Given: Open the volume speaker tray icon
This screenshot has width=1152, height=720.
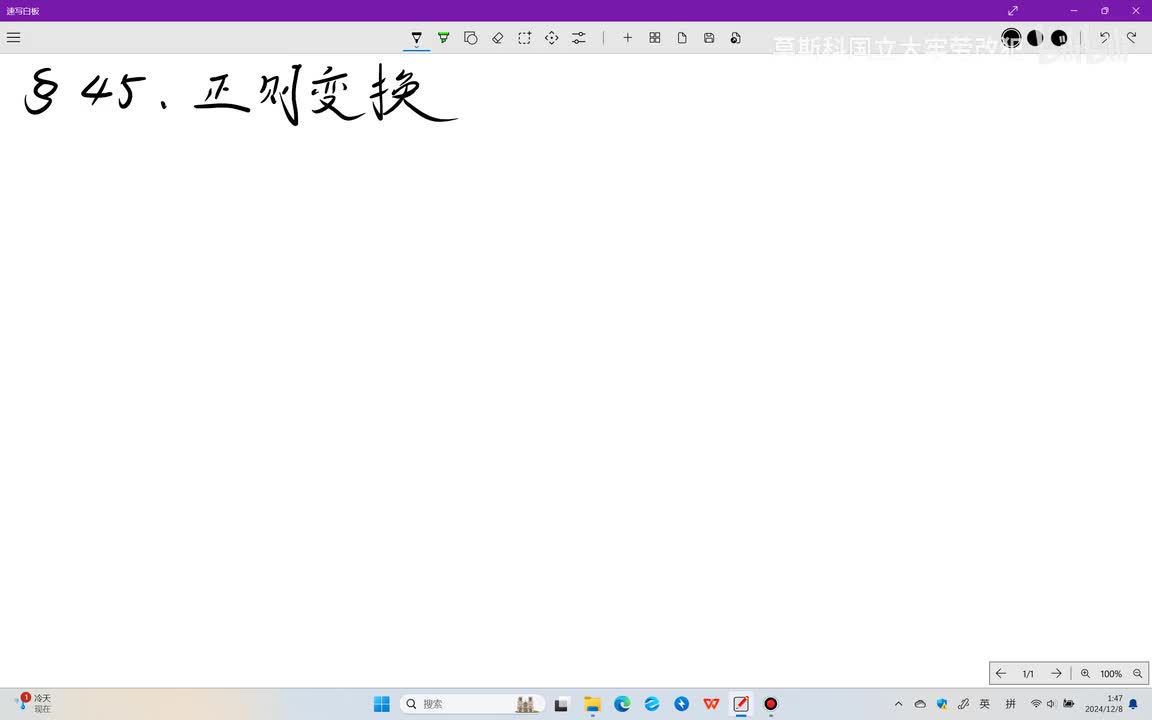Looking at the screenshot, I should pyautogui.click(x=1051, y=704).
